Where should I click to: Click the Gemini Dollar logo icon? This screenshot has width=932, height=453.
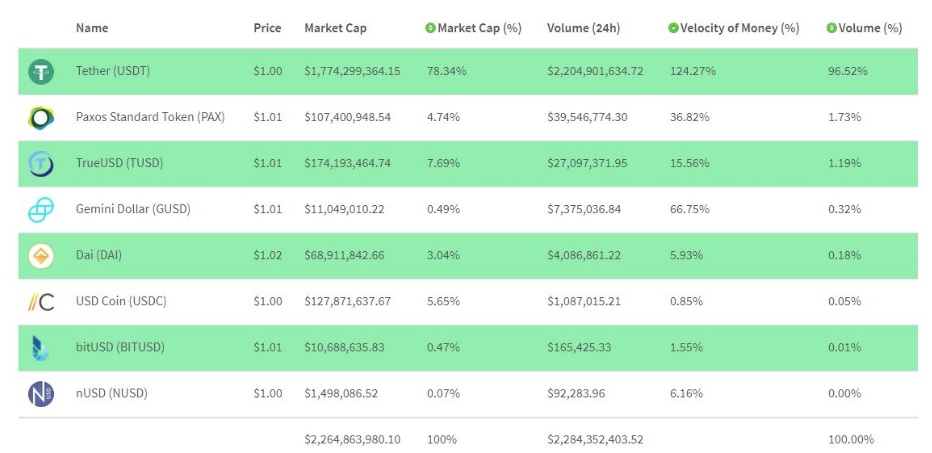click(x=41, y=210)
